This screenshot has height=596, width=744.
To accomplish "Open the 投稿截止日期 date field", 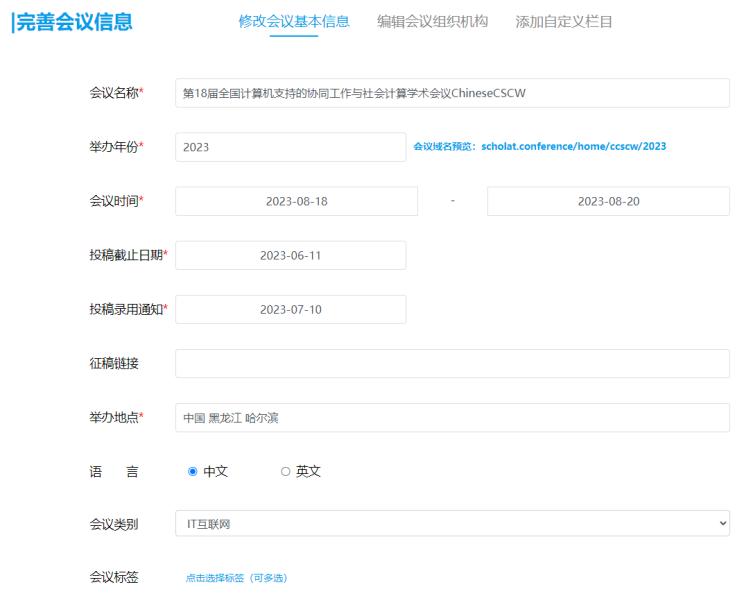I will [290, 255].
